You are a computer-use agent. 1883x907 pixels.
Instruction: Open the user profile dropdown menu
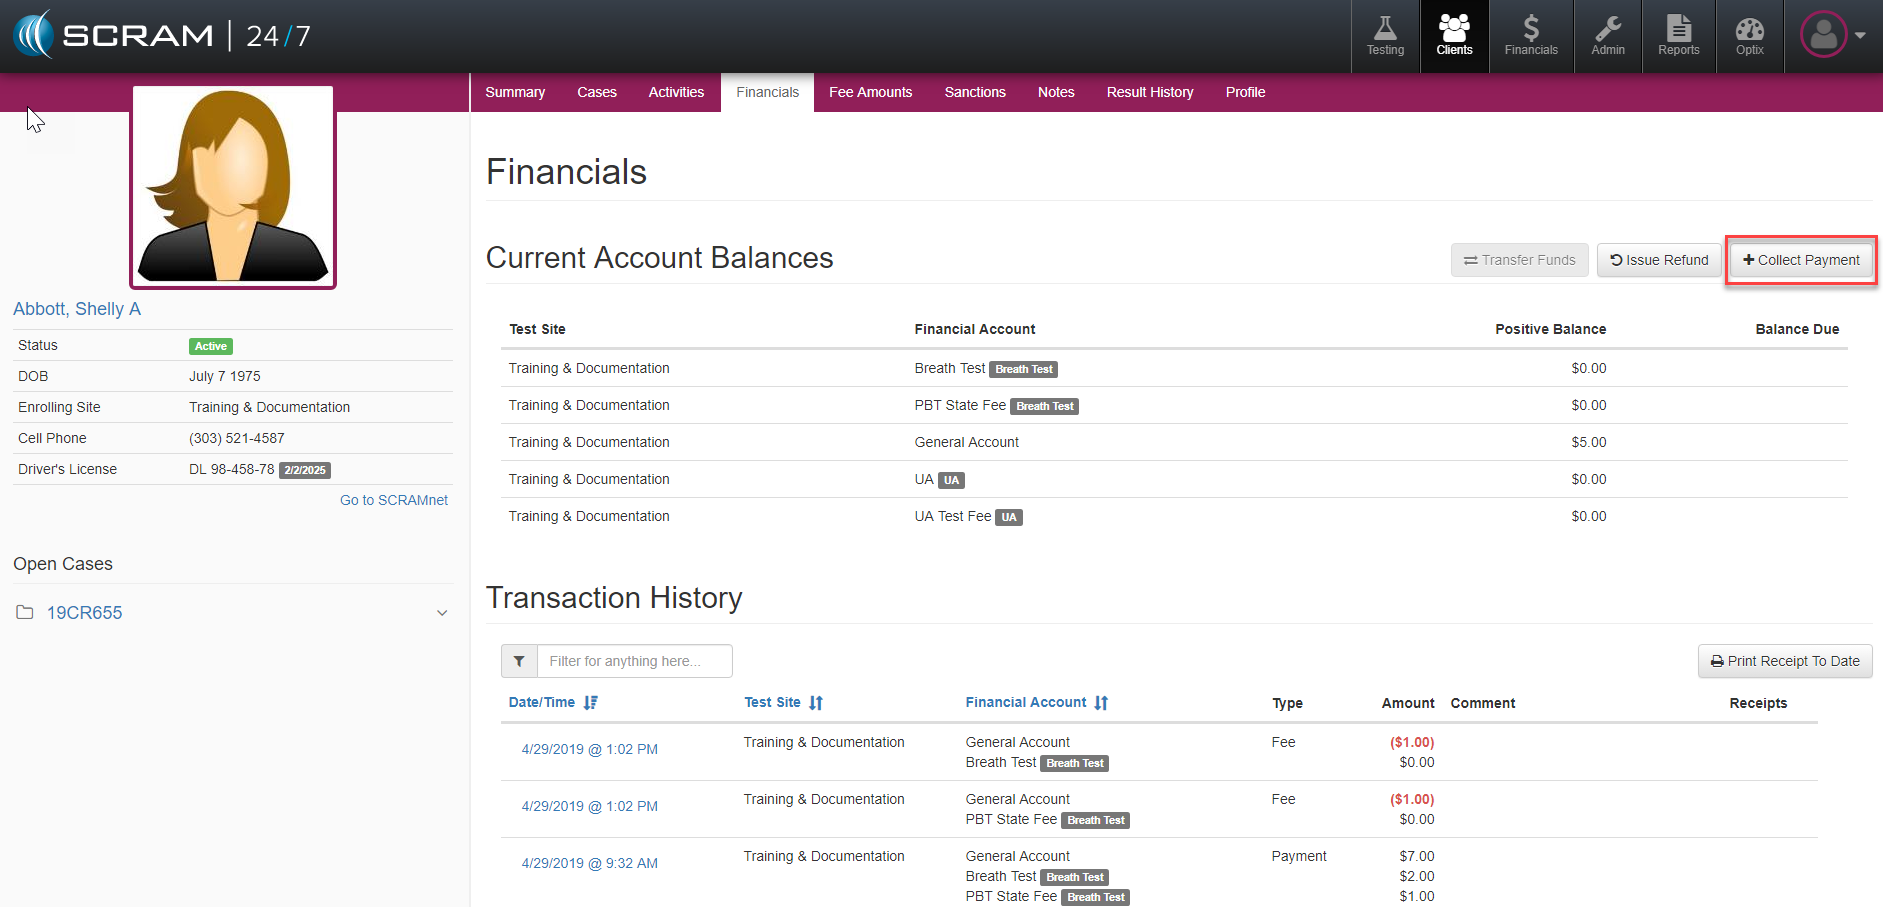tap(1833, 35)
